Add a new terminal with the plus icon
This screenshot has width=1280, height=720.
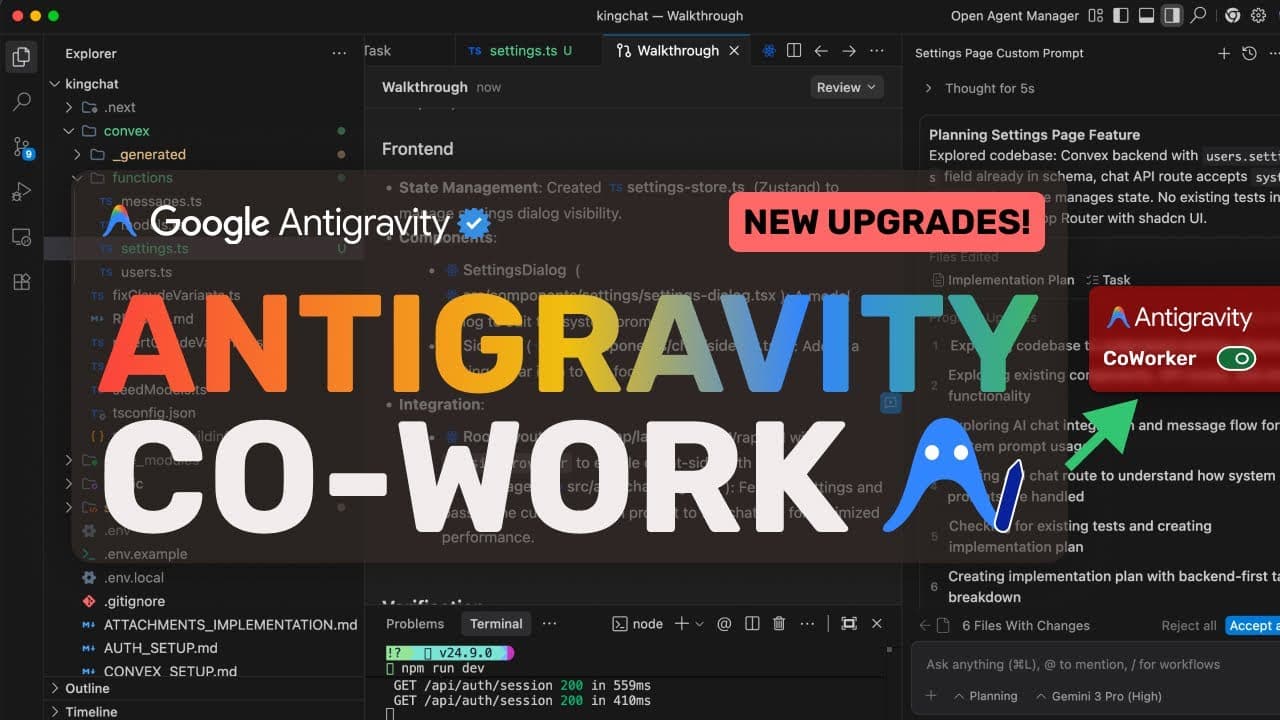(681, 623)
